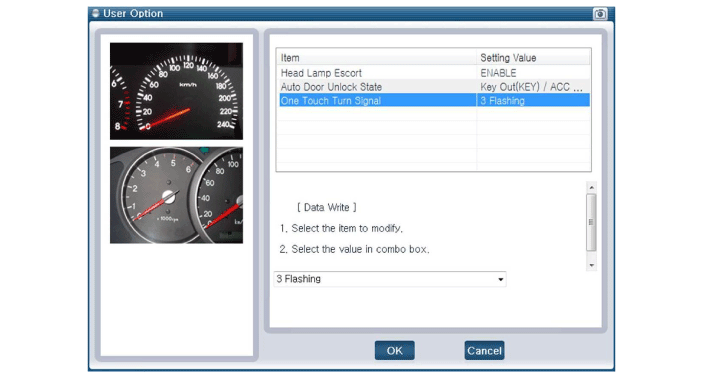Click the instructions scrollbar thumb
Viewport: 703px width, 377px height.
(591, 222)
